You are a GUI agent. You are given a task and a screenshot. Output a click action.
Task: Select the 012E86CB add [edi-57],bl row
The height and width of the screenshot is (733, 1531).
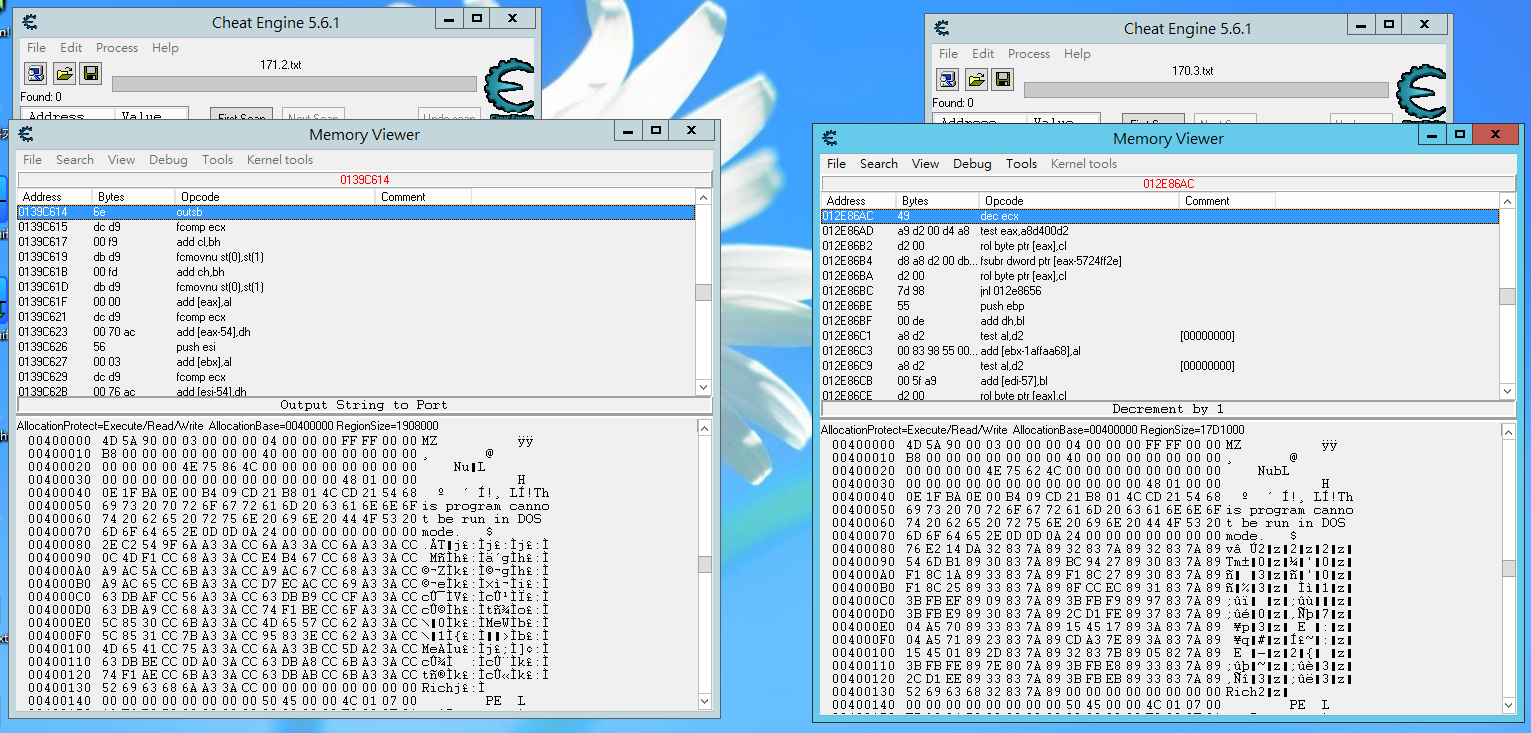point(1160,381)
